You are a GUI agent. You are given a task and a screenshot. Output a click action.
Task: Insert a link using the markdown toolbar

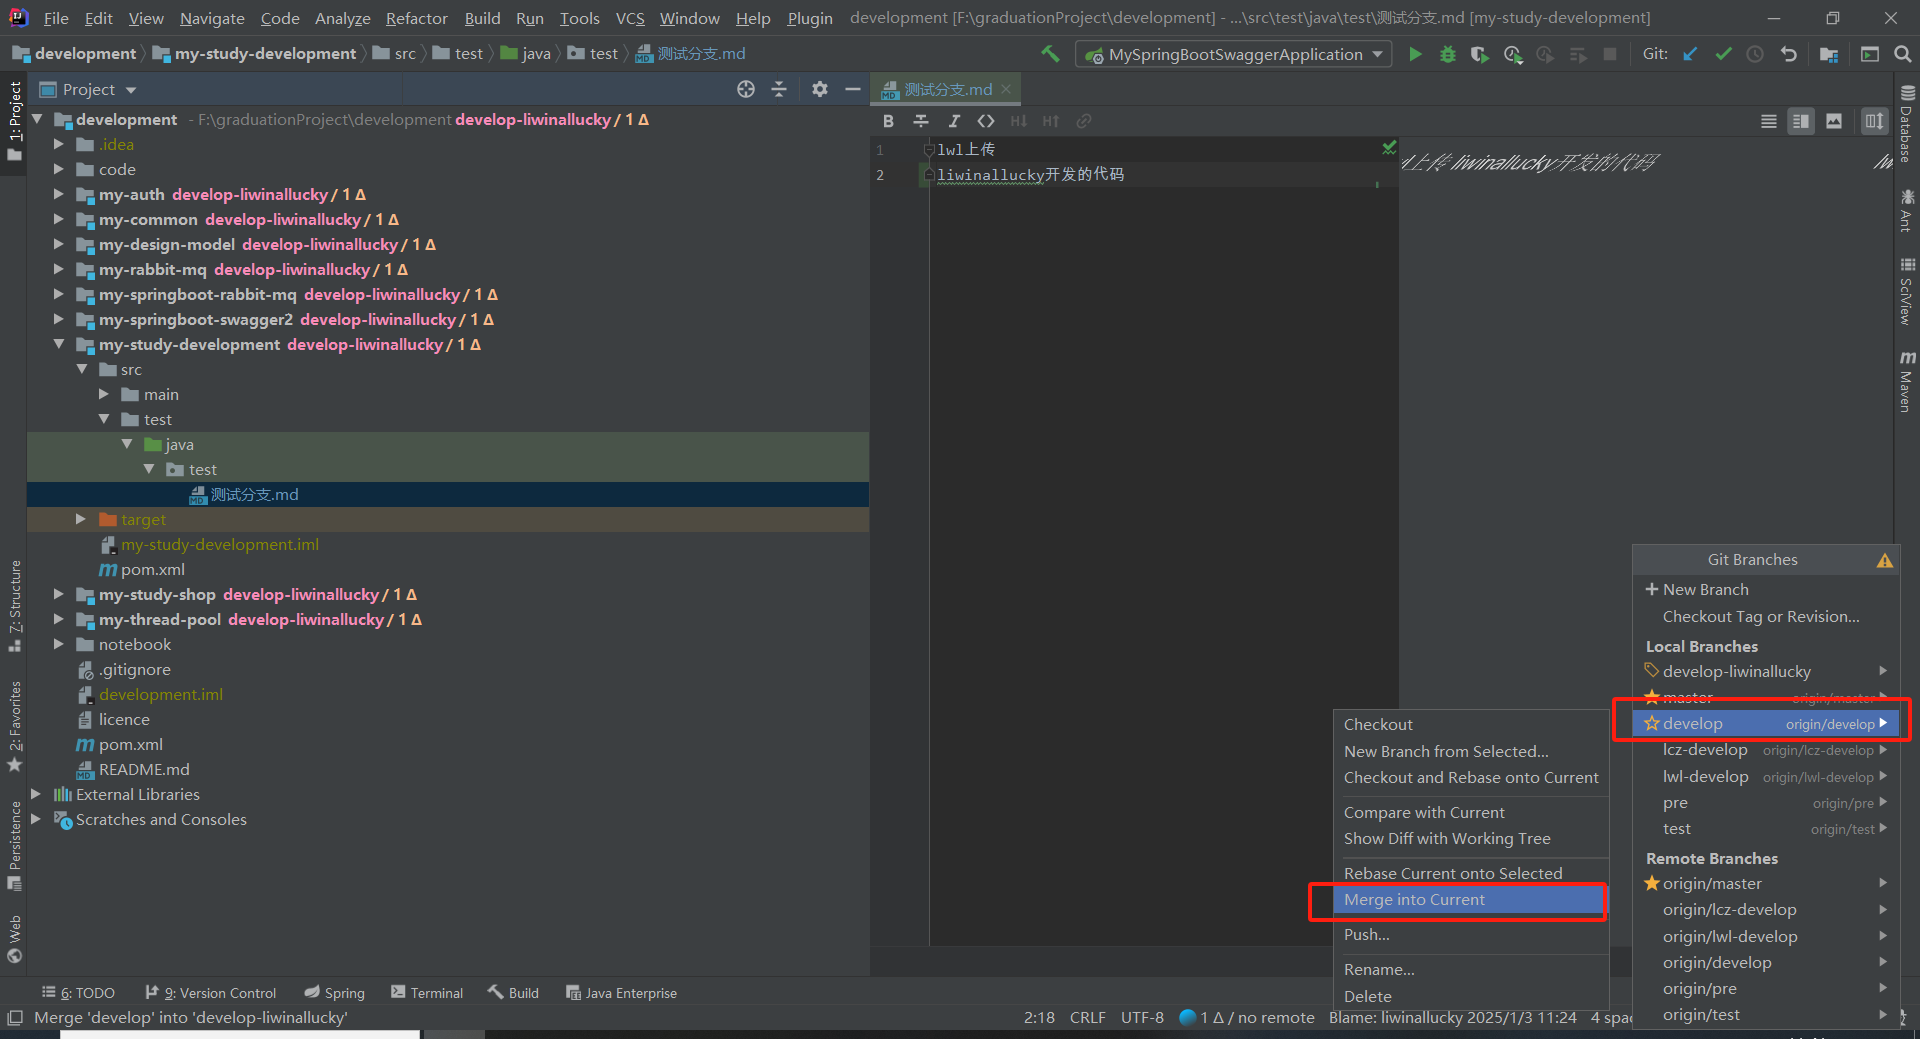1084,121
